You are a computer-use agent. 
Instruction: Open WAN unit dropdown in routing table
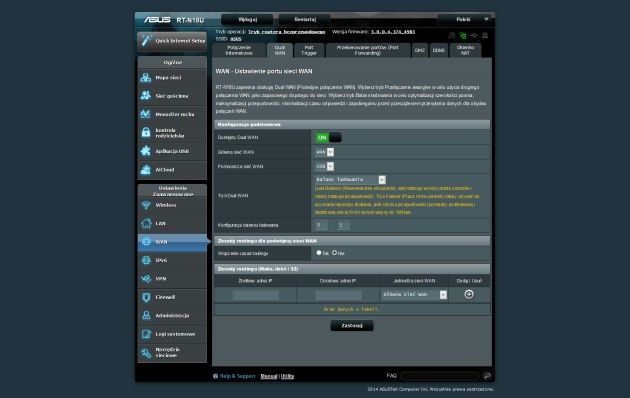pos(414,294)
